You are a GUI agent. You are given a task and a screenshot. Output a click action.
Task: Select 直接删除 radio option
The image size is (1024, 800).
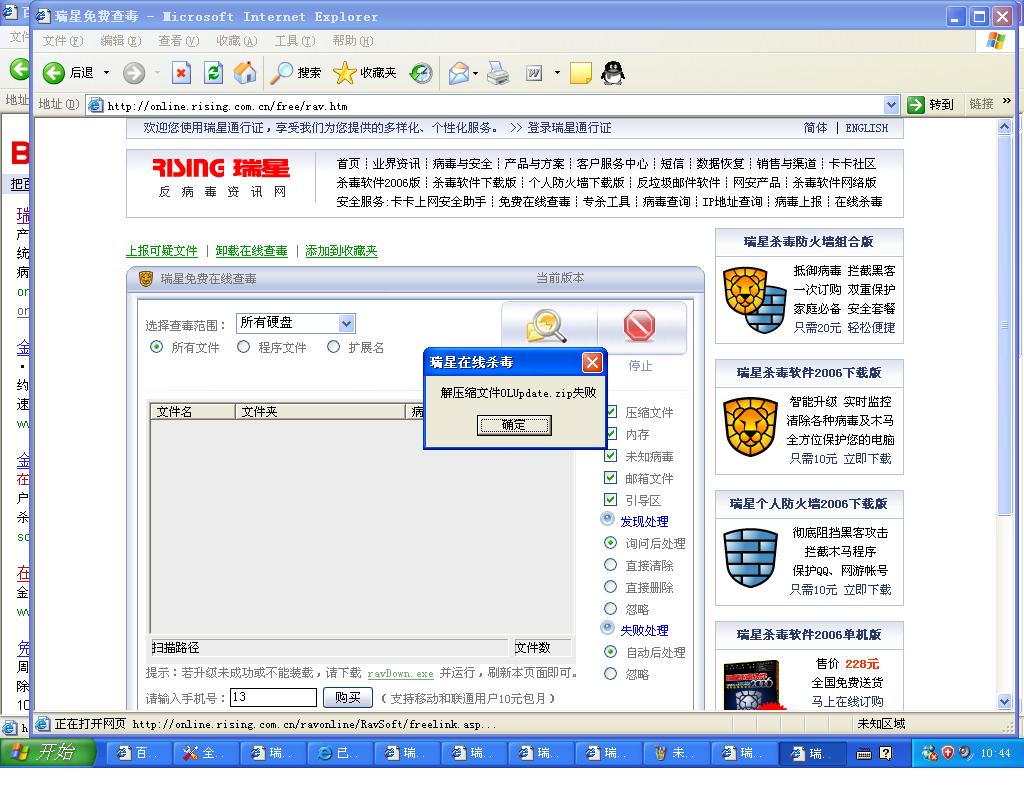(x=610, y=586)
